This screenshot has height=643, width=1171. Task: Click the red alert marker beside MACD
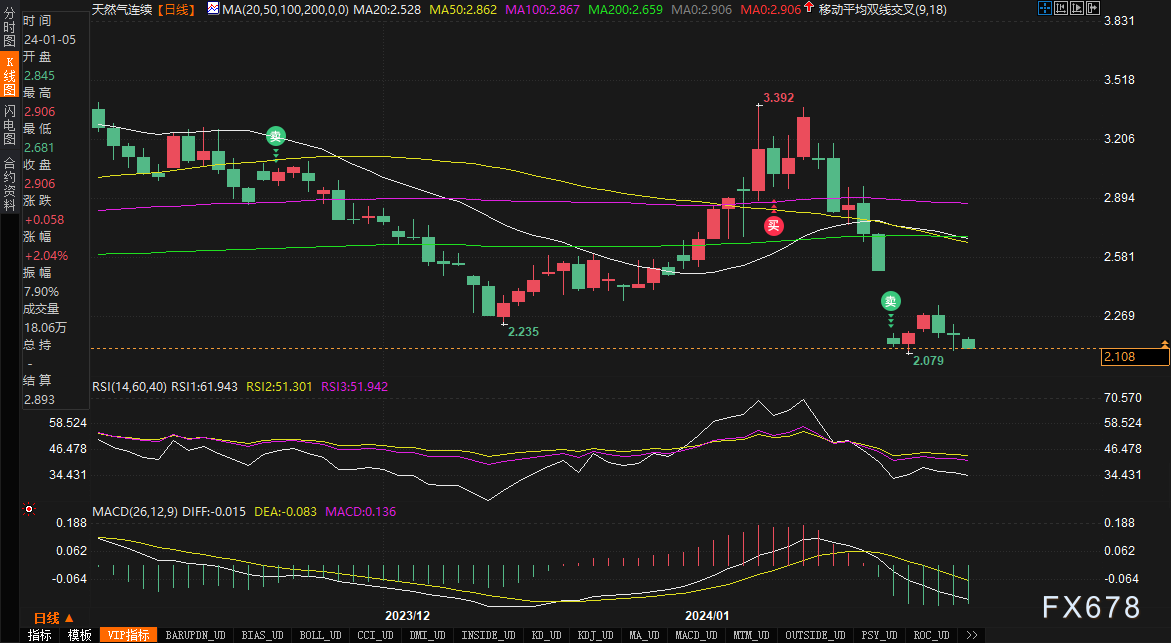[29, 510]
